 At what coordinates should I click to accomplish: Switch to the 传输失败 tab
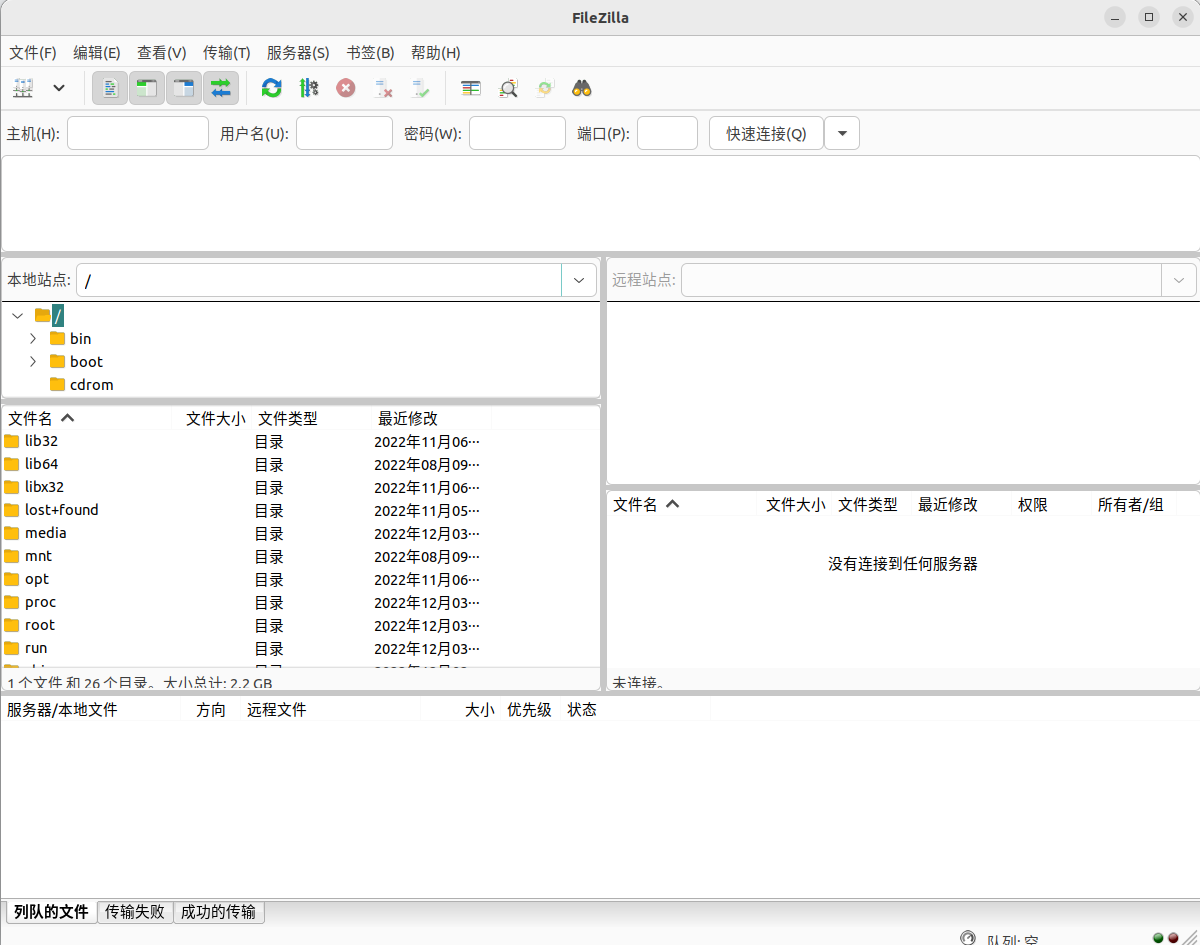pos(135,912)
